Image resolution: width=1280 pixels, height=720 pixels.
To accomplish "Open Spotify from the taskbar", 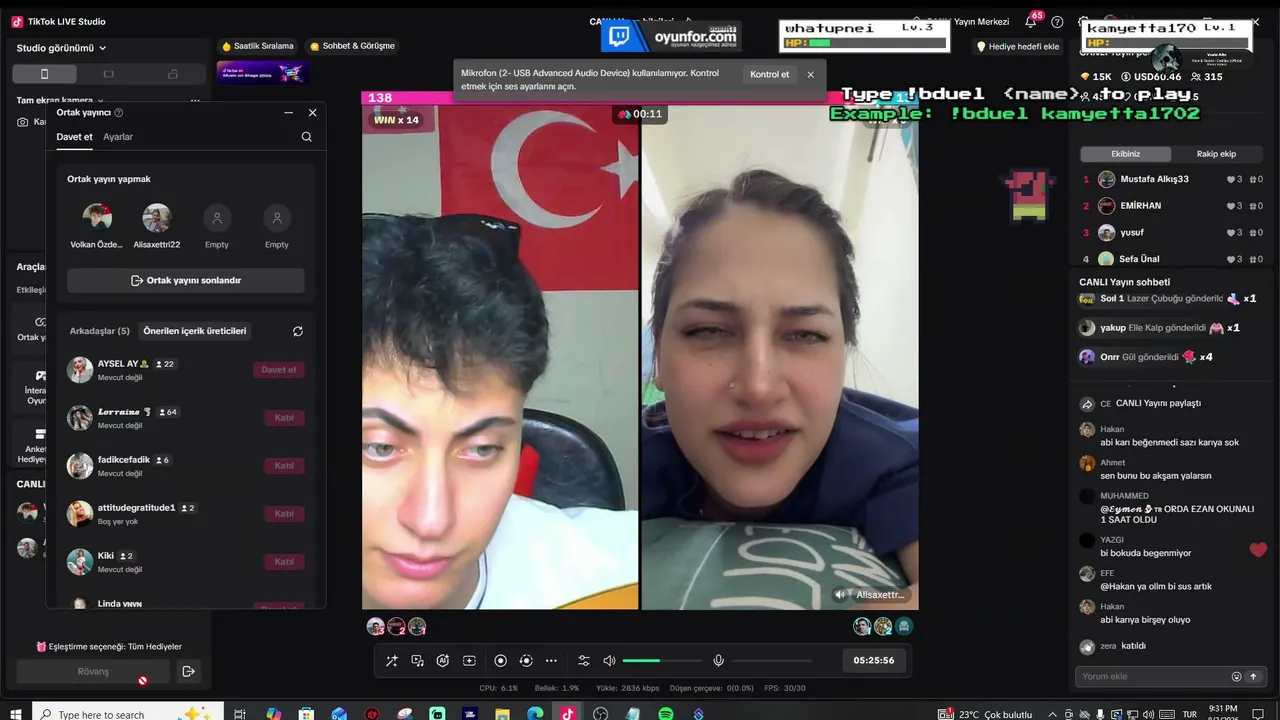I will click(666, 714).
